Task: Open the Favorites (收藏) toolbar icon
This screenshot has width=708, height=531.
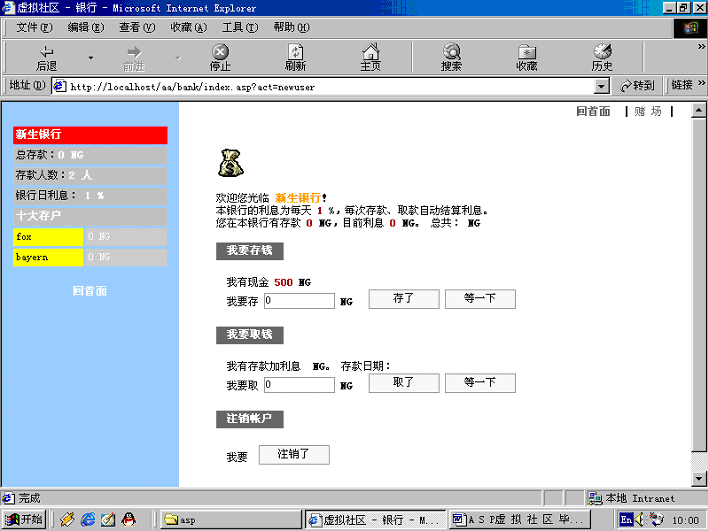Action: click(x=526, y=57)
